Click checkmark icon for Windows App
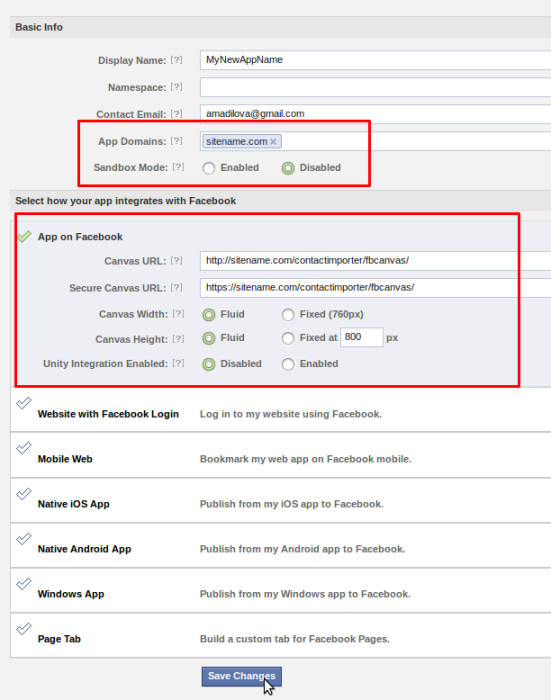 pos(24,584)
